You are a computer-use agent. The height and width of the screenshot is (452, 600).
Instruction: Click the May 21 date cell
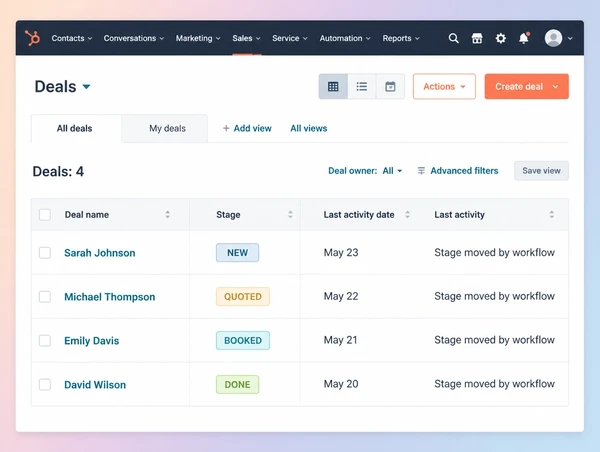point(341,340)
